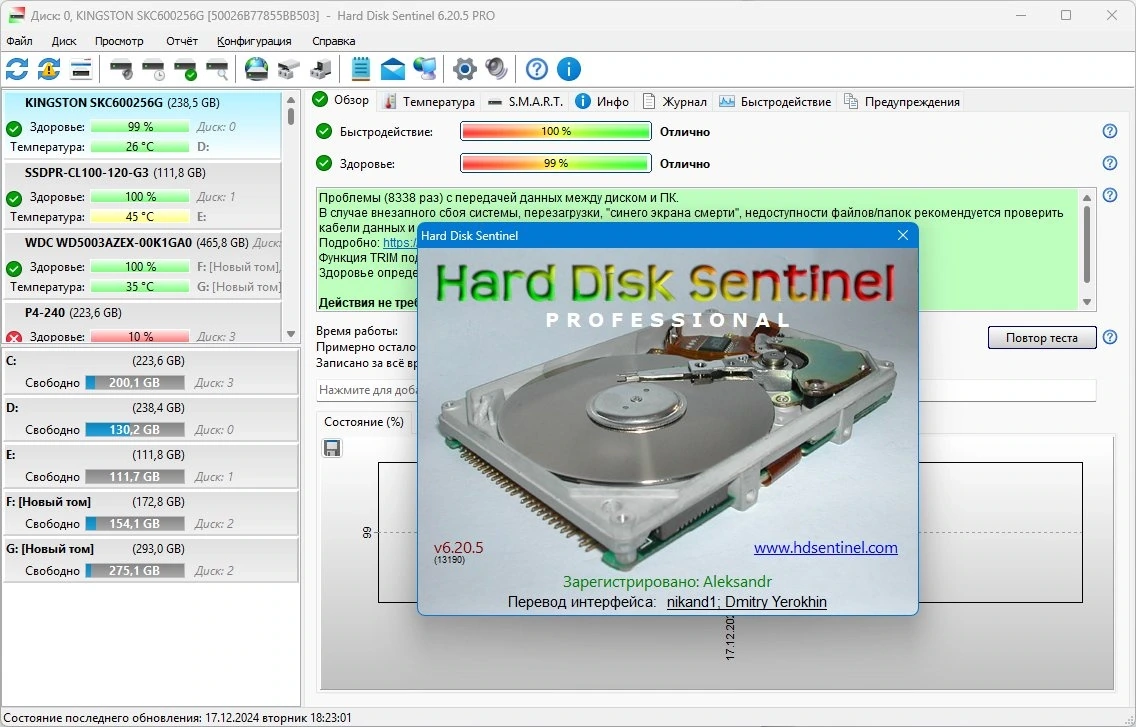Click the disk with clock test icon
This screenshot has height=727, width=1136.
tap(153, 70)
